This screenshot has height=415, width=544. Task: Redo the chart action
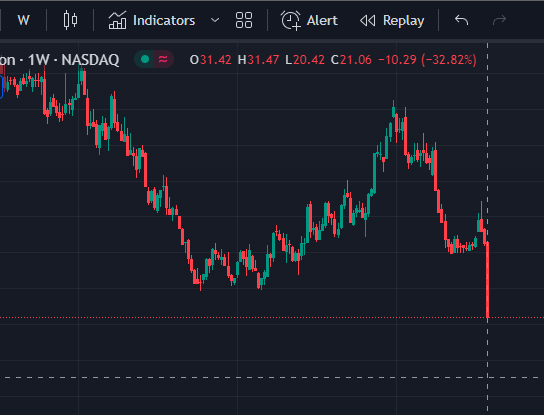[499, 20]
